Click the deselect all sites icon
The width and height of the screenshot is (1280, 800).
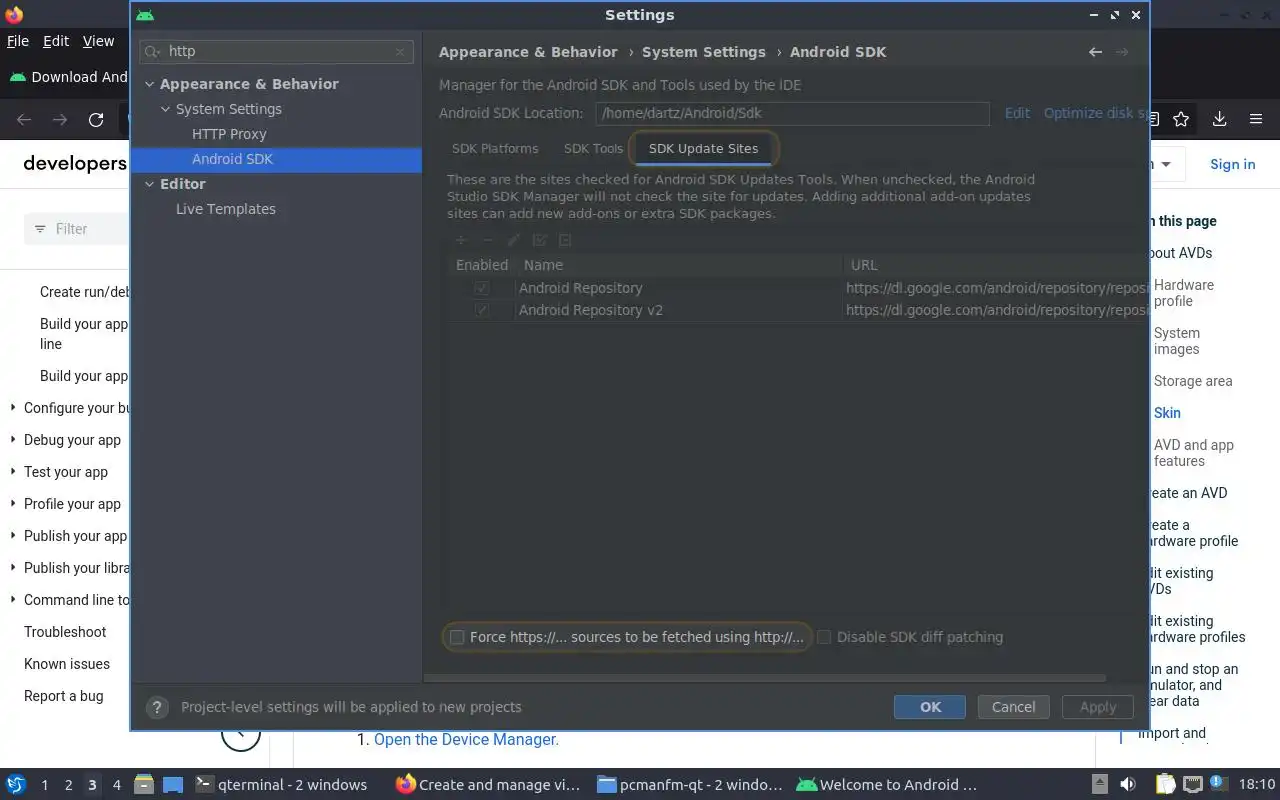pyautogui.click(x=565, y=240)
